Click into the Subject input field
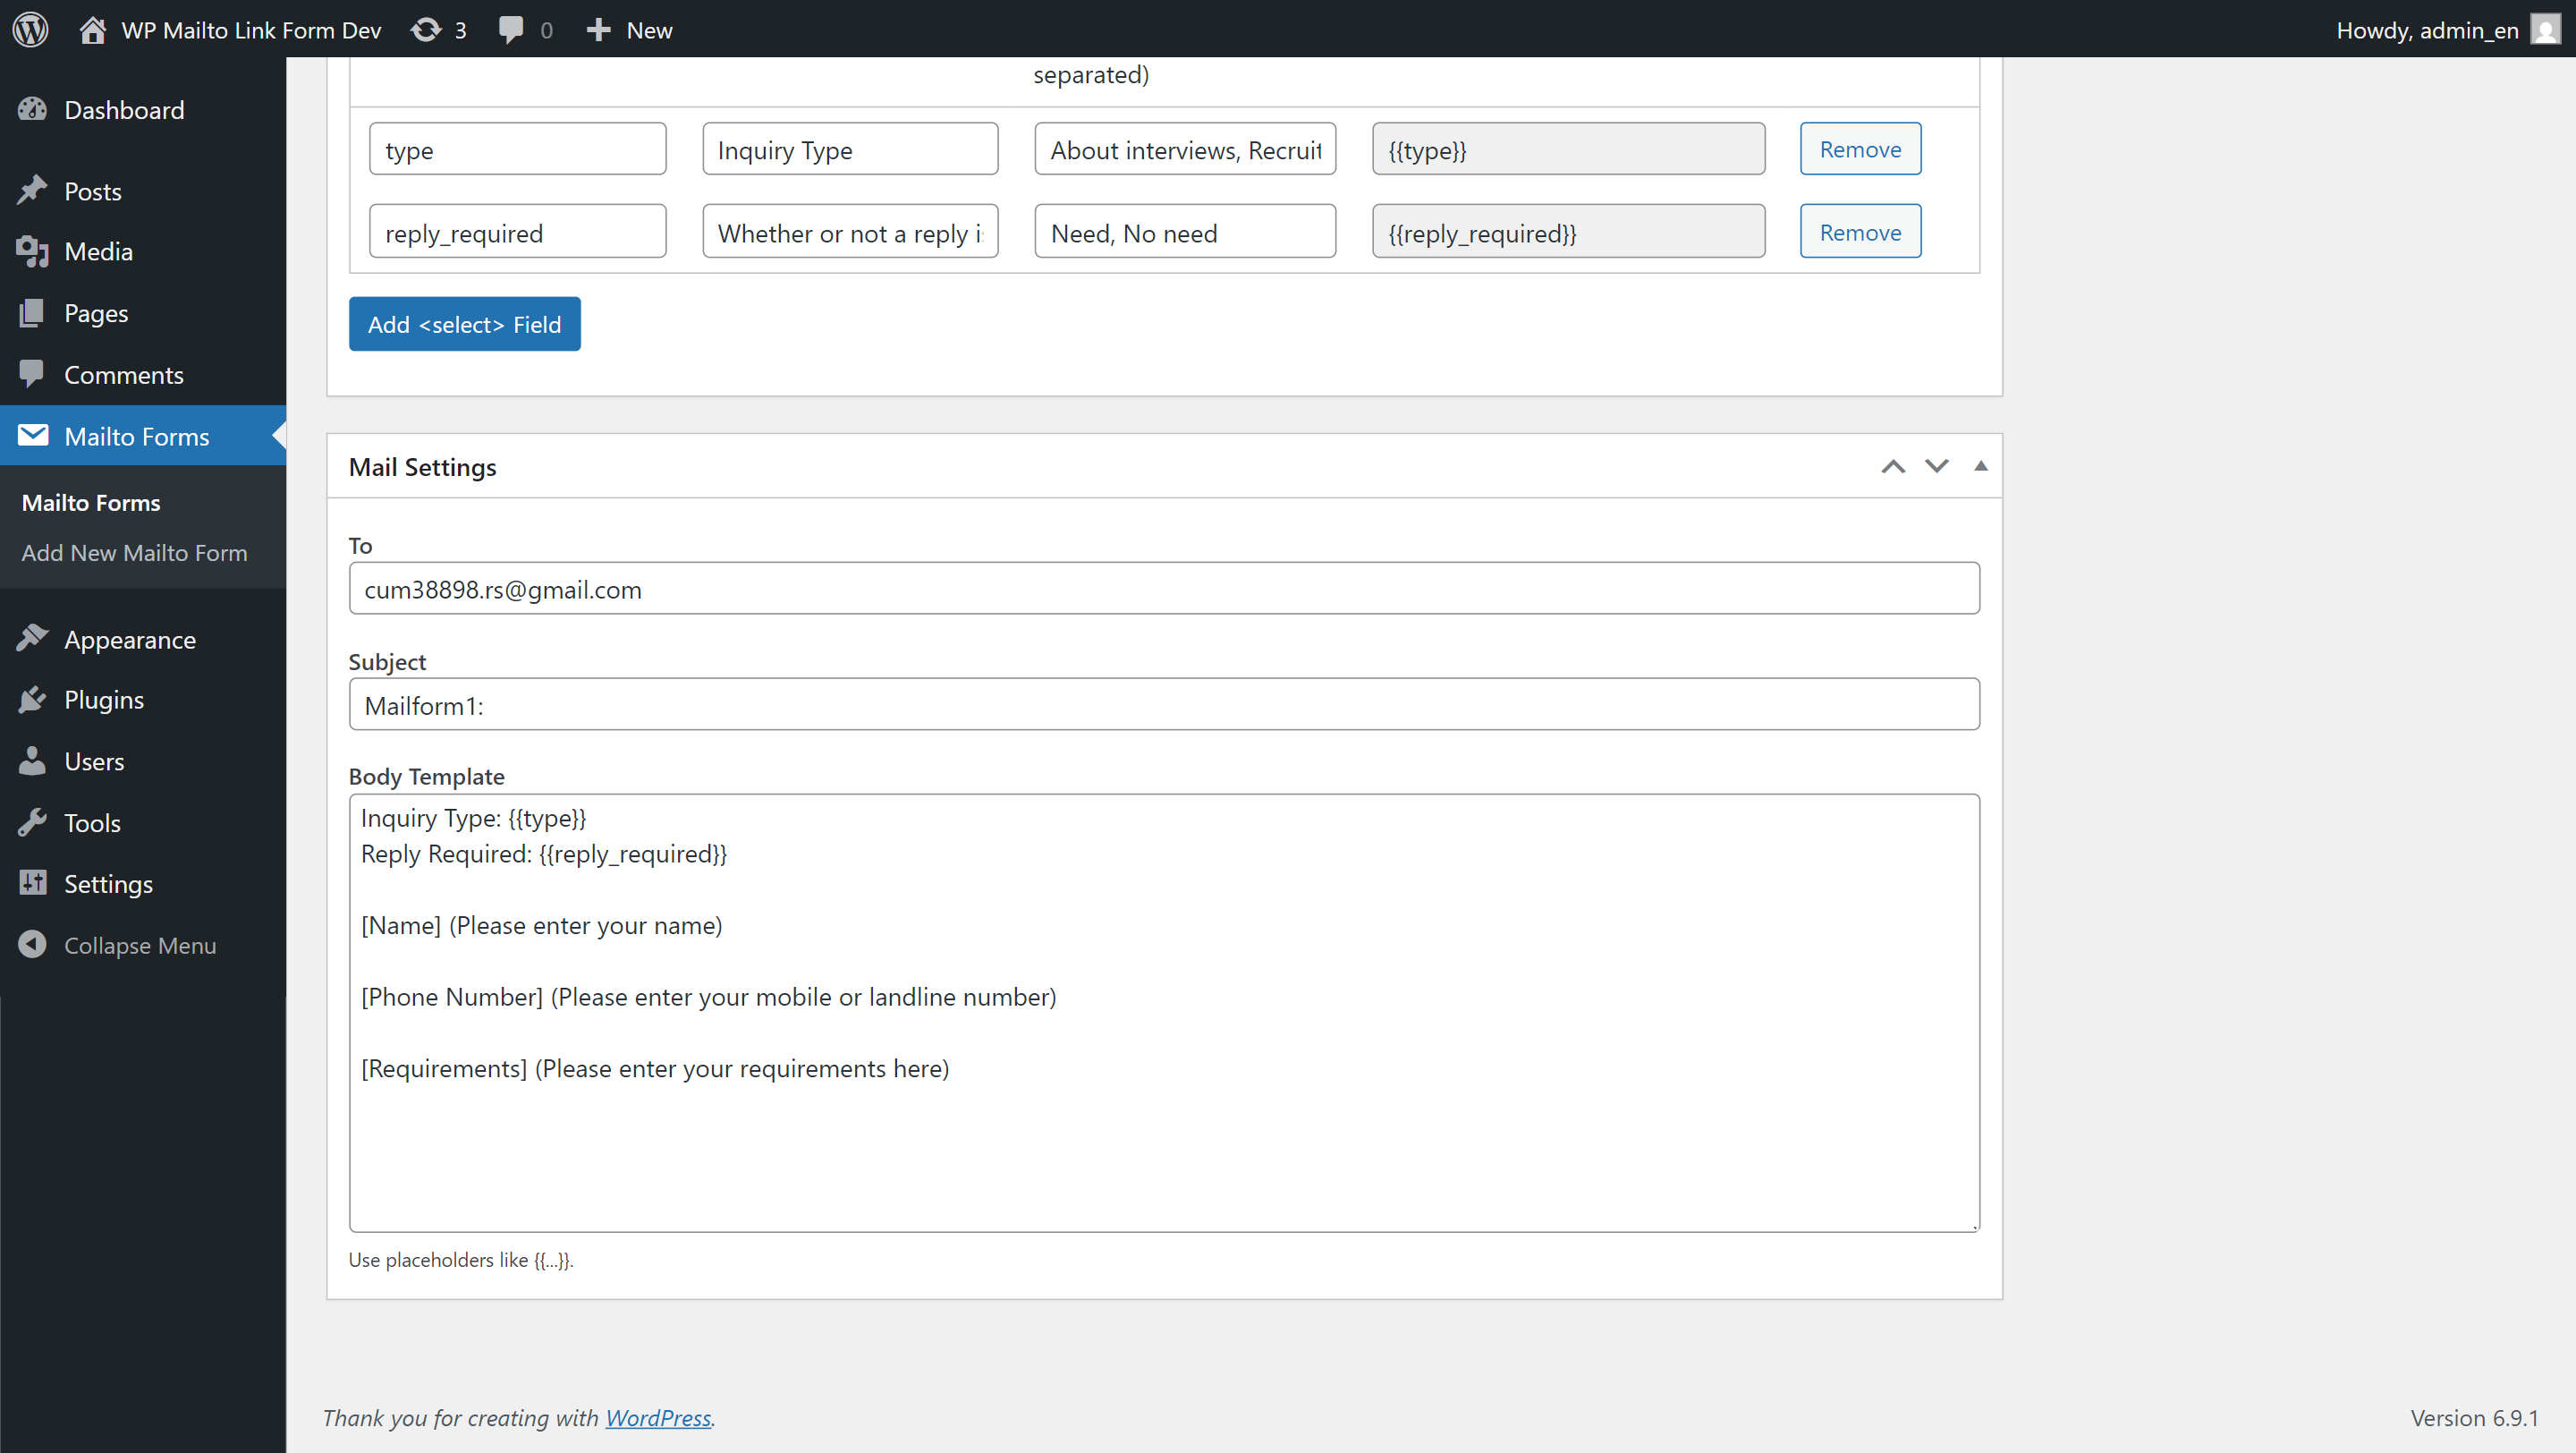2576x1453 pixels. pyautogui.click(x=1164, y=705)
